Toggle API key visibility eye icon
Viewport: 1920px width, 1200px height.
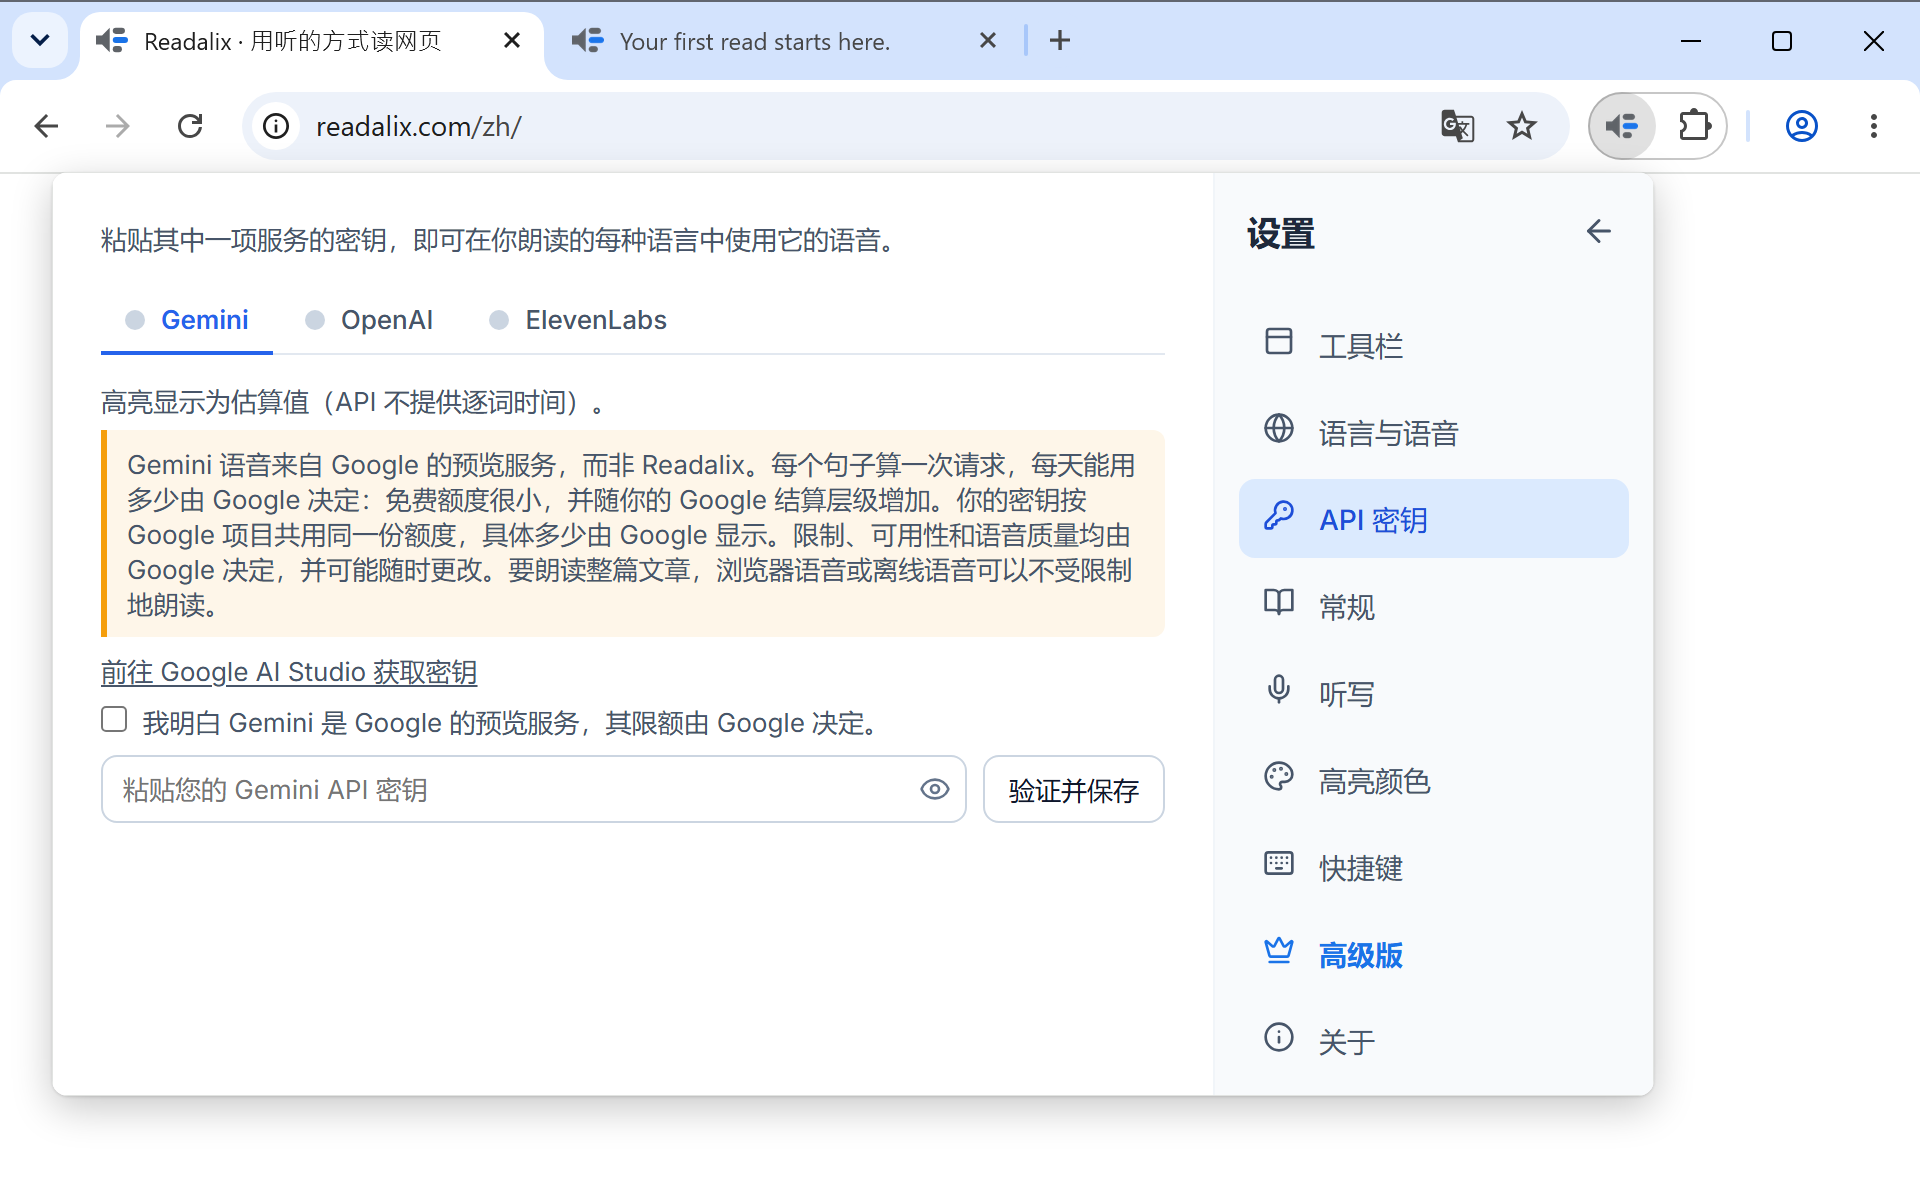tap(934, 790)
